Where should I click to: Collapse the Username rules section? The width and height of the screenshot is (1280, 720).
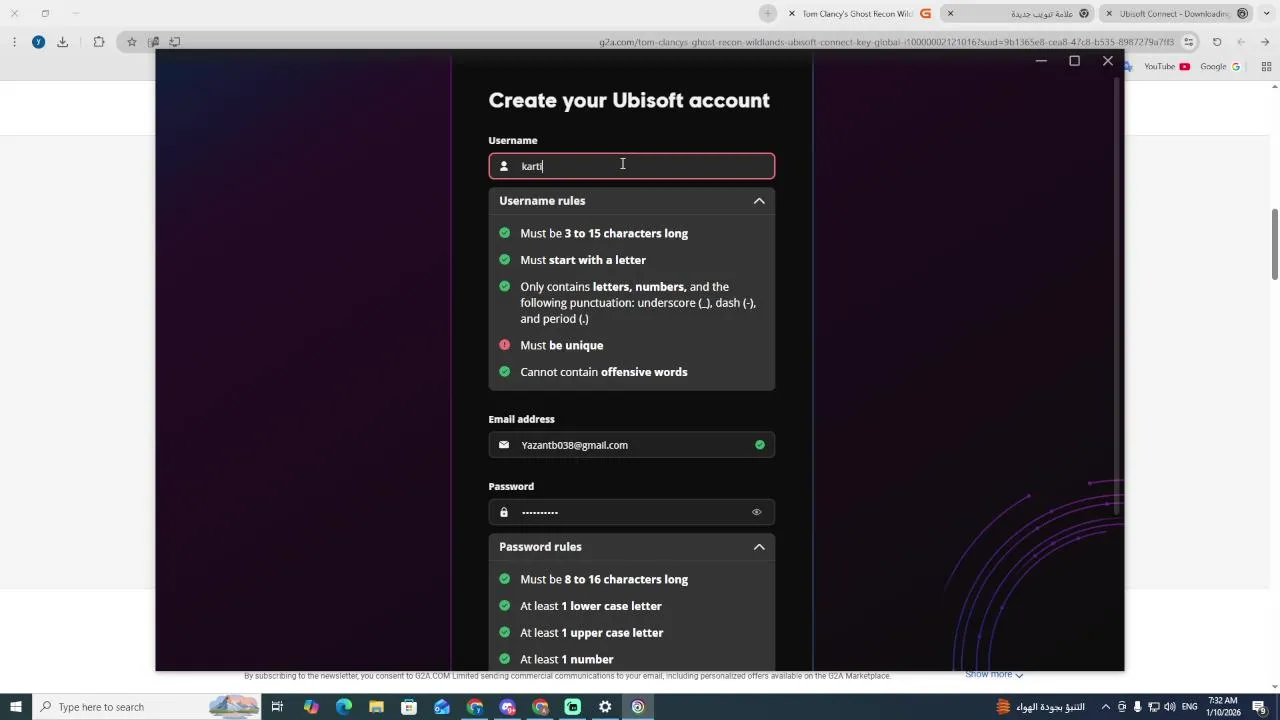[759, 201]
